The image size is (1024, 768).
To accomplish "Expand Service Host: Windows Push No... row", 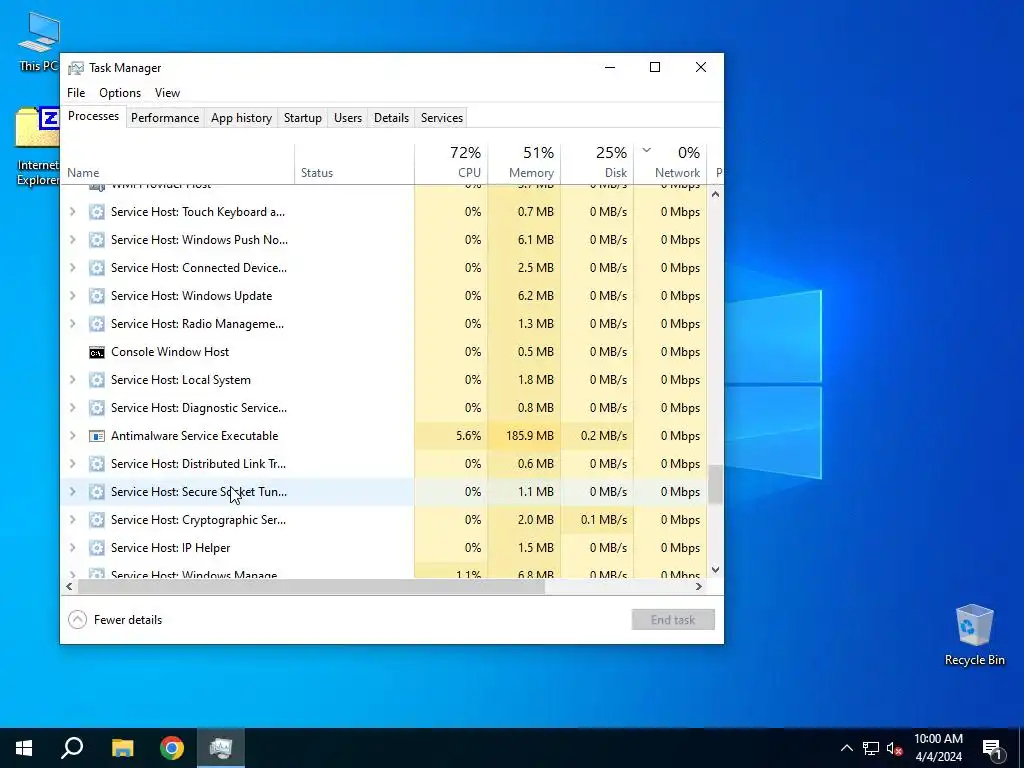I will 72,240.
